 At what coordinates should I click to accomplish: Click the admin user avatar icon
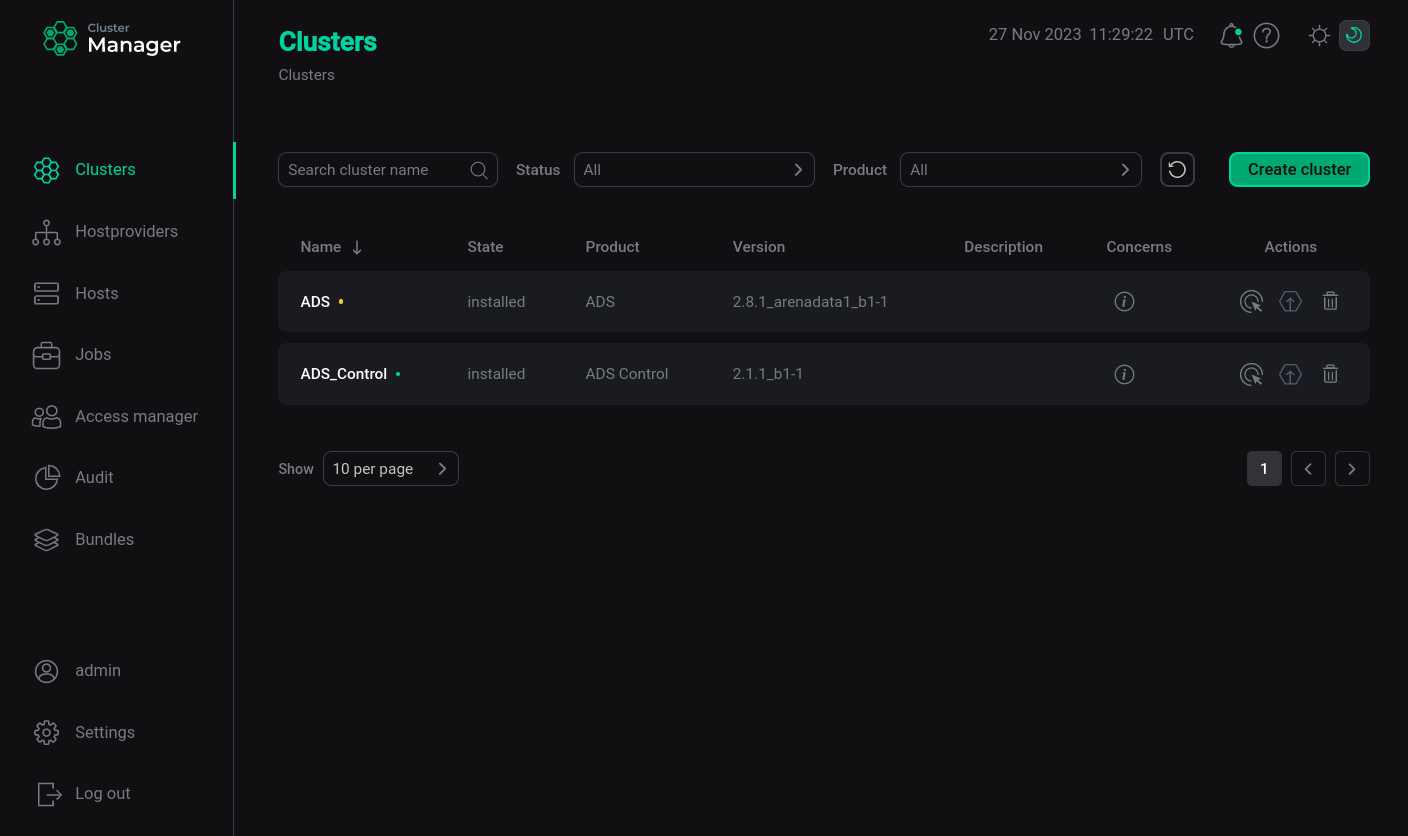click(x=46, y=671)
